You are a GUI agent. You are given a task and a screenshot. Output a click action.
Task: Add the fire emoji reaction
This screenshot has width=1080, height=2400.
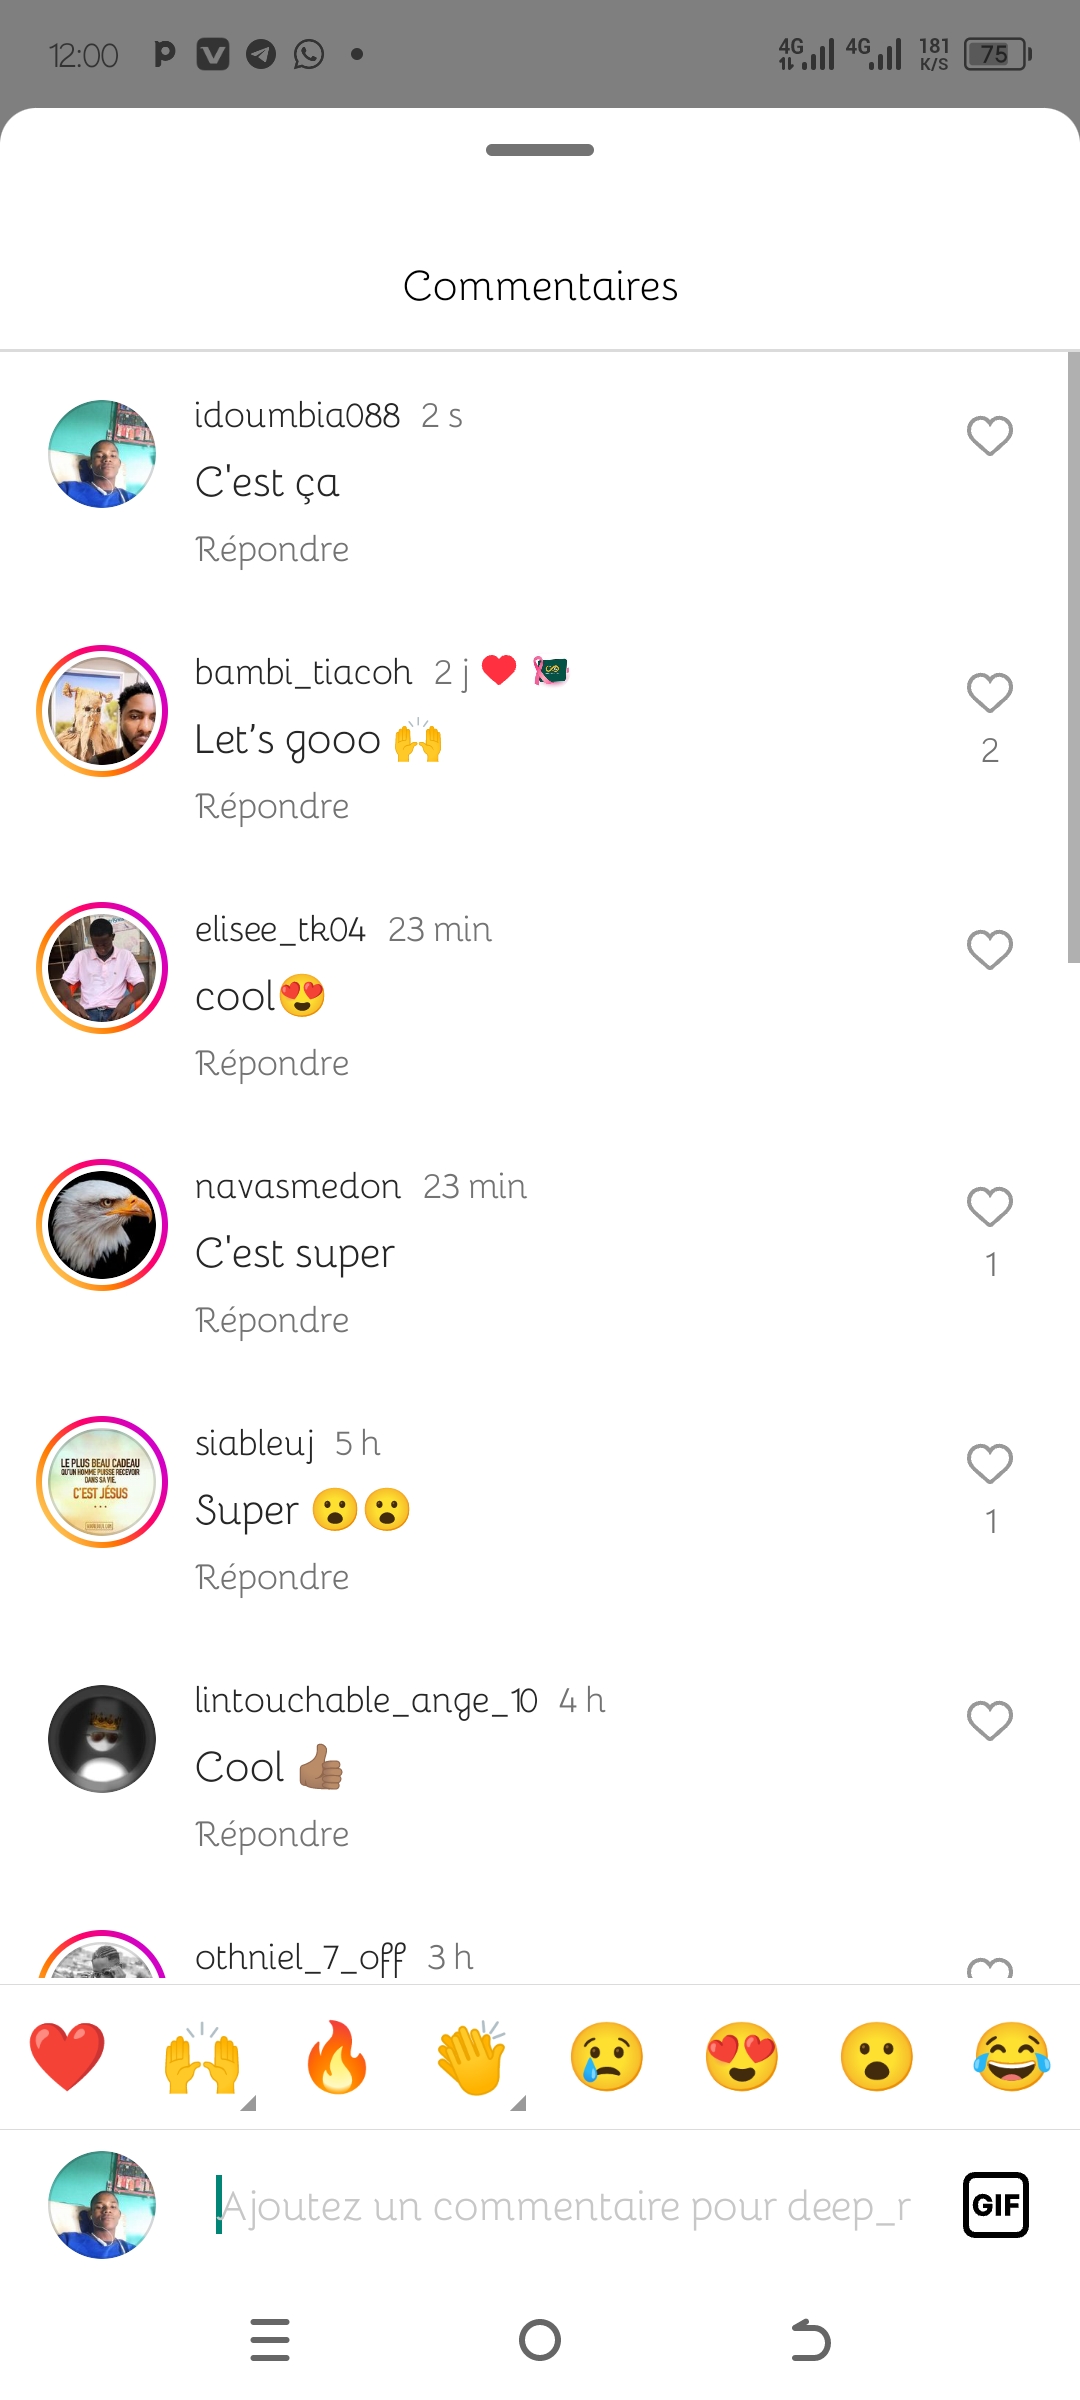pos(337,2056)
